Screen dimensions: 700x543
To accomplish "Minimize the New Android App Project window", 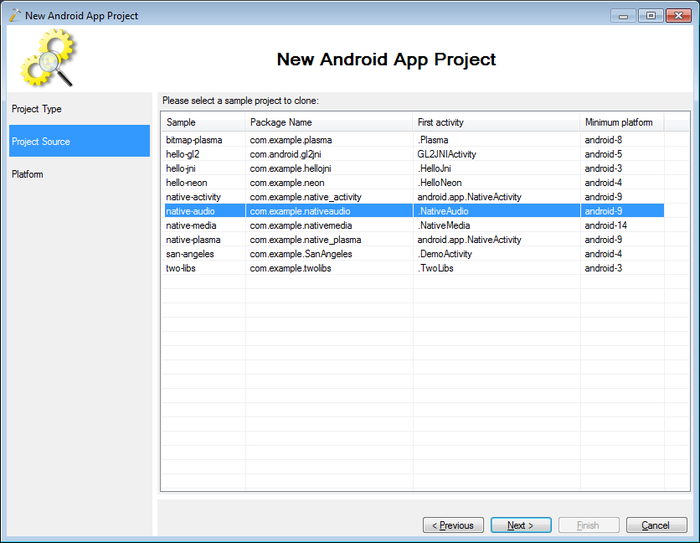I will pyautogui.click(x=624, y=16).
